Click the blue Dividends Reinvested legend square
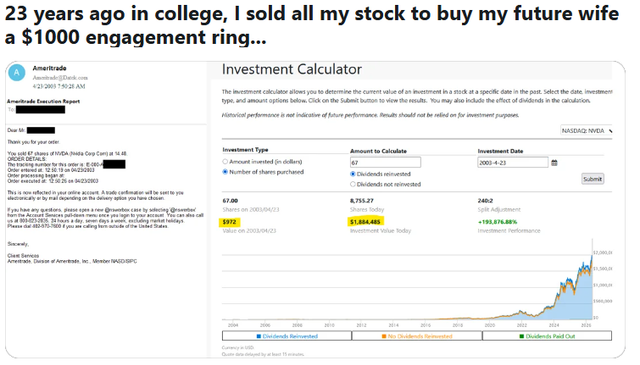Screen dimensions: 640x365 tap(259, 336)
